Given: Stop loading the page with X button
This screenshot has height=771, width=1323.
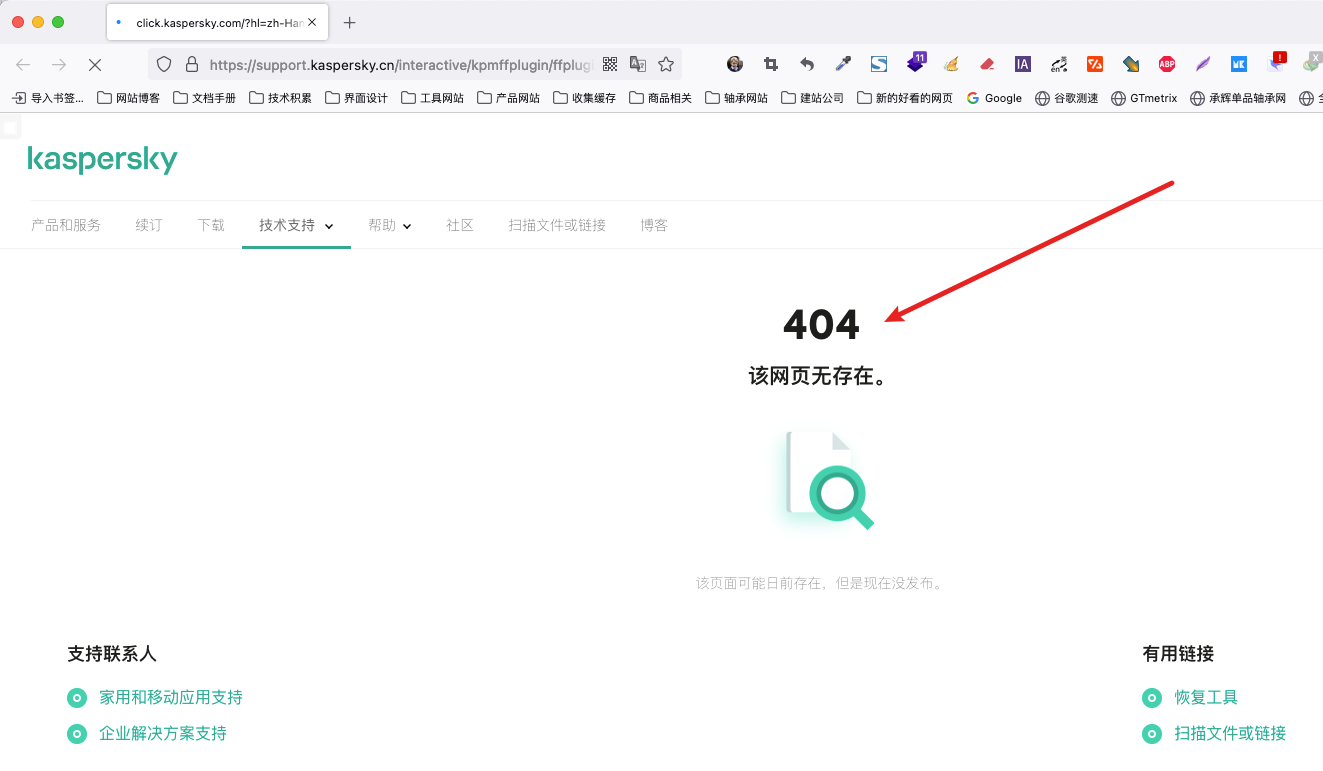Looking at the screenshot, I should [94, 64].
